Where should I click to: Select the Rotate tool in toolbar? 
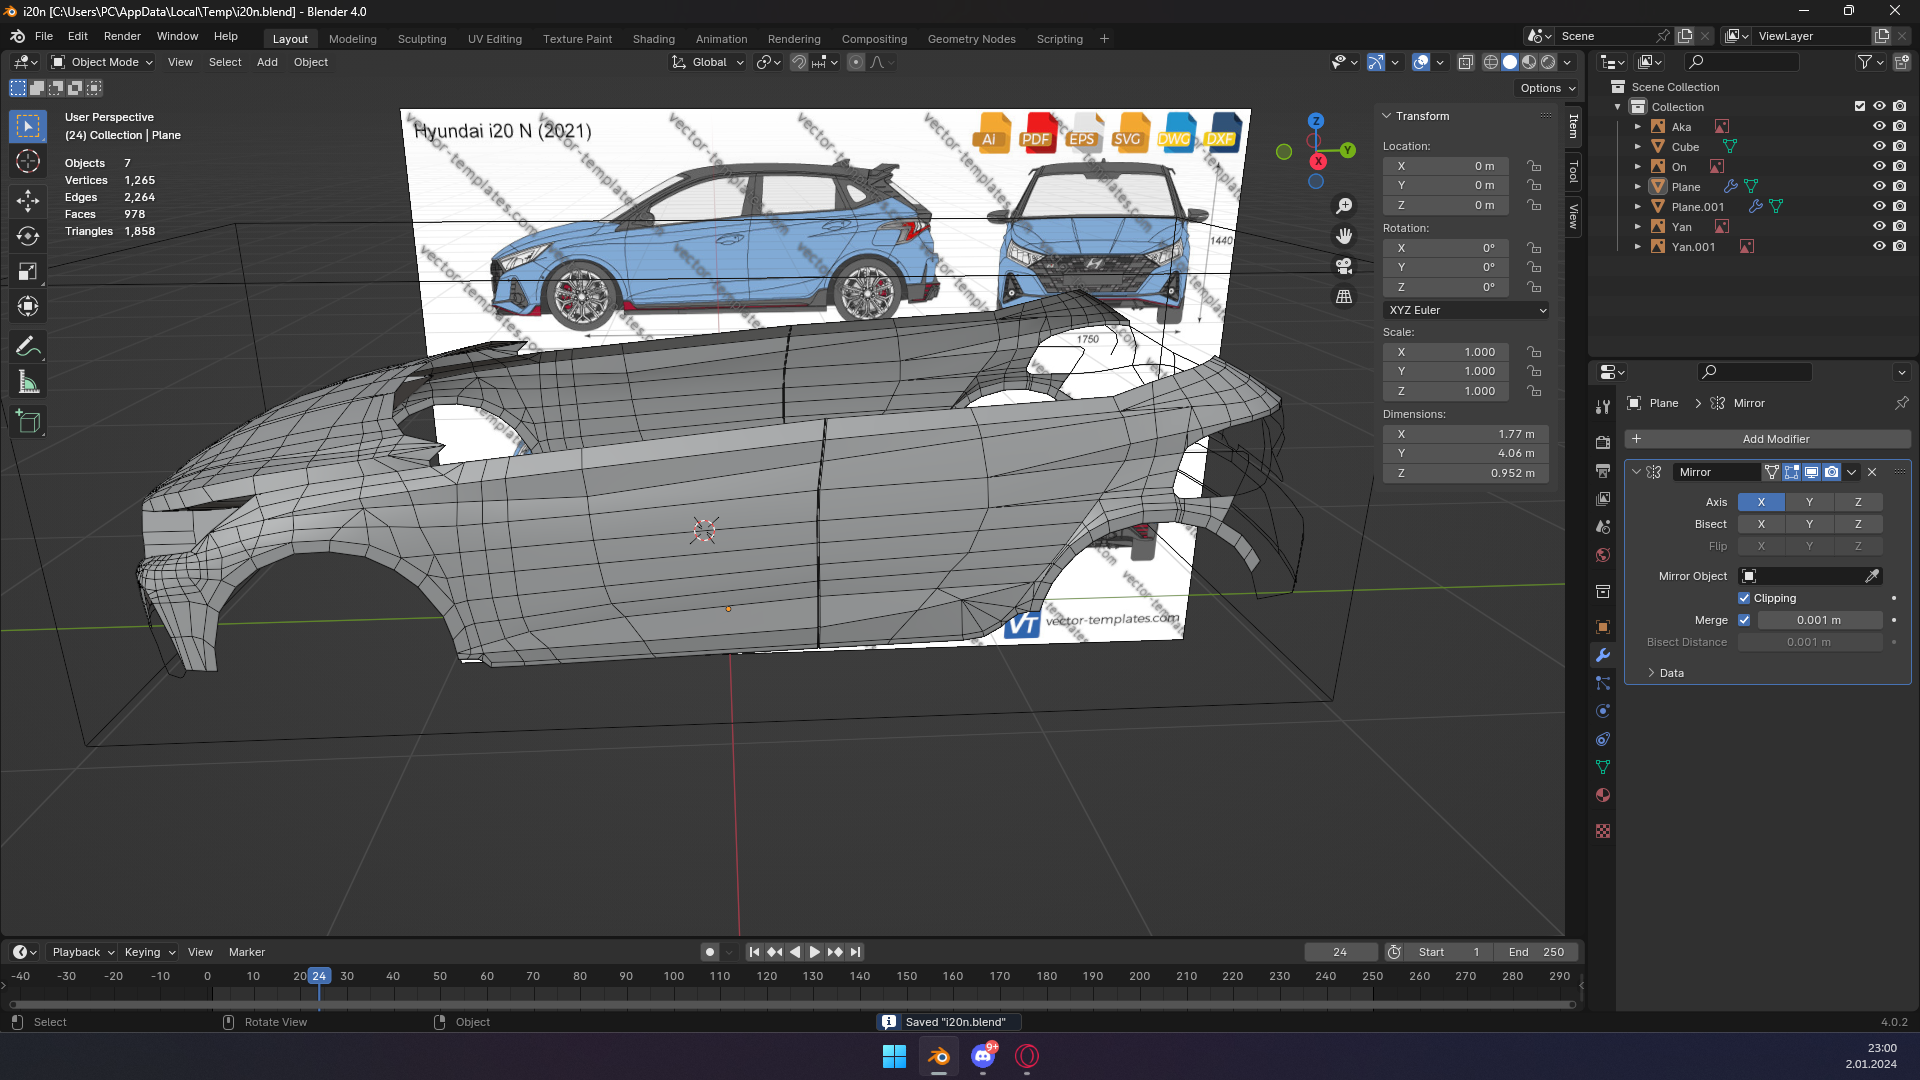tap(28, 236)
